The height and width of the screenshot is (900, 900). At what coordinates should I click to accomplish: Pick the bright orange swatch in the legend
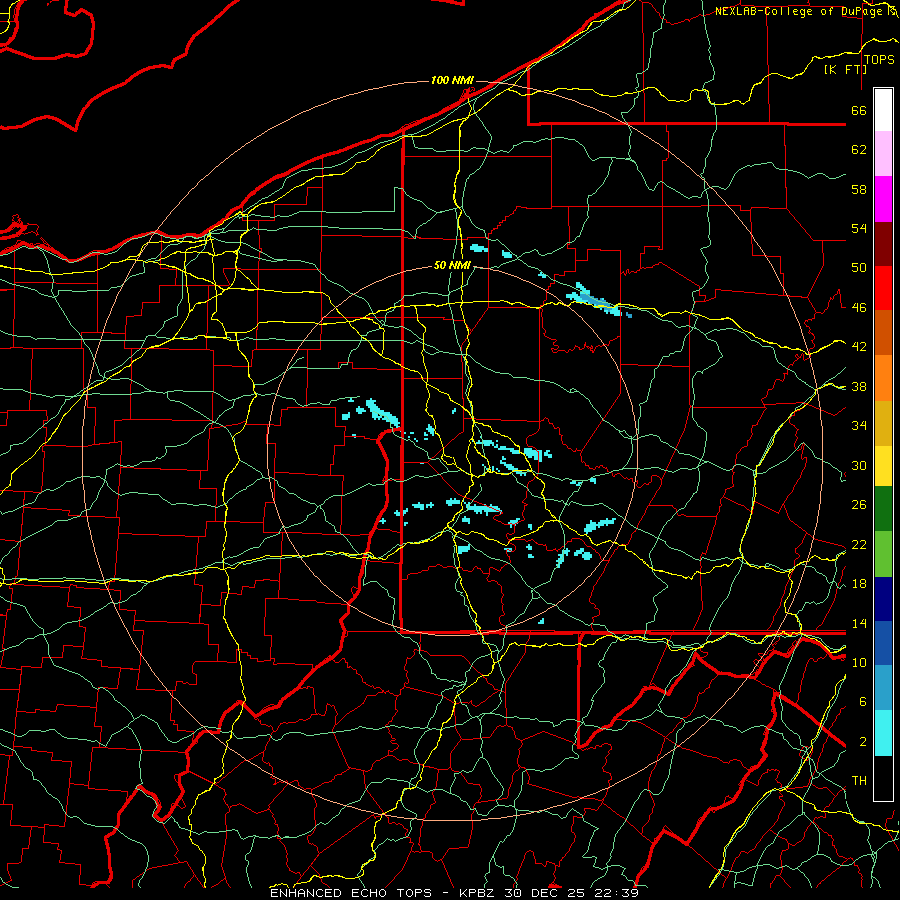(883, 378)
